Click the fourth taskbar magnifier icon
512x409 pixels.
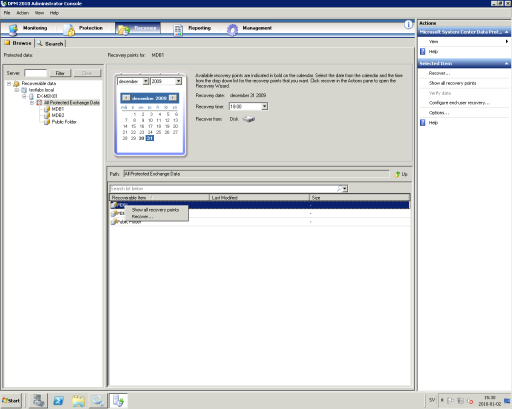pyautogui.click(x=98, y=401)
